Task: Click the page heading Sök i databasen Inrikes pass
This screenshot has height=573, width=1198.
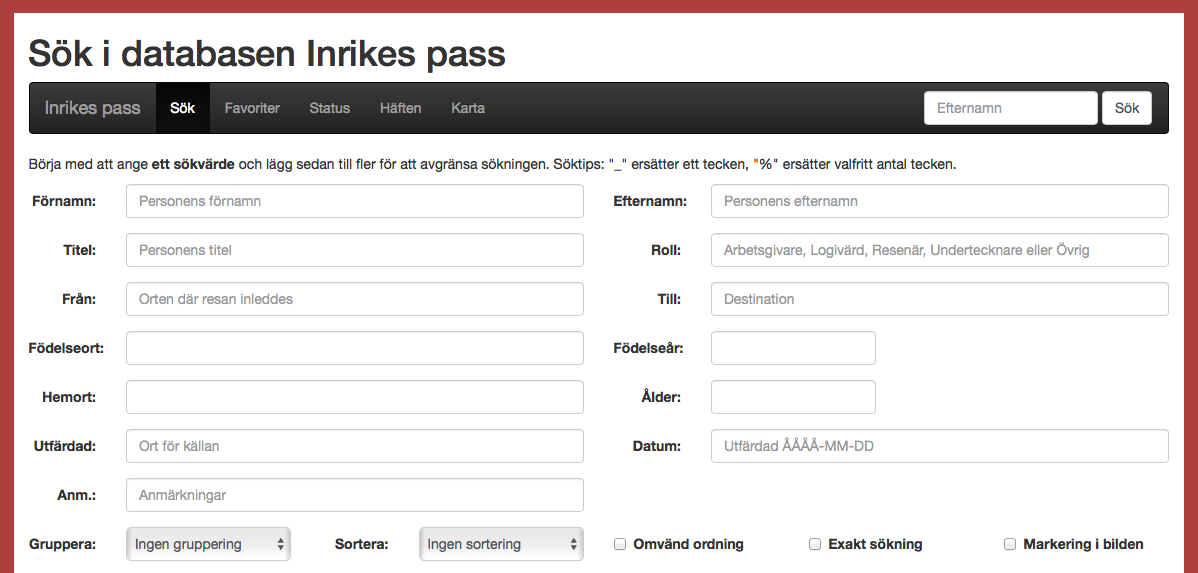Action: [x=267, y=54]
